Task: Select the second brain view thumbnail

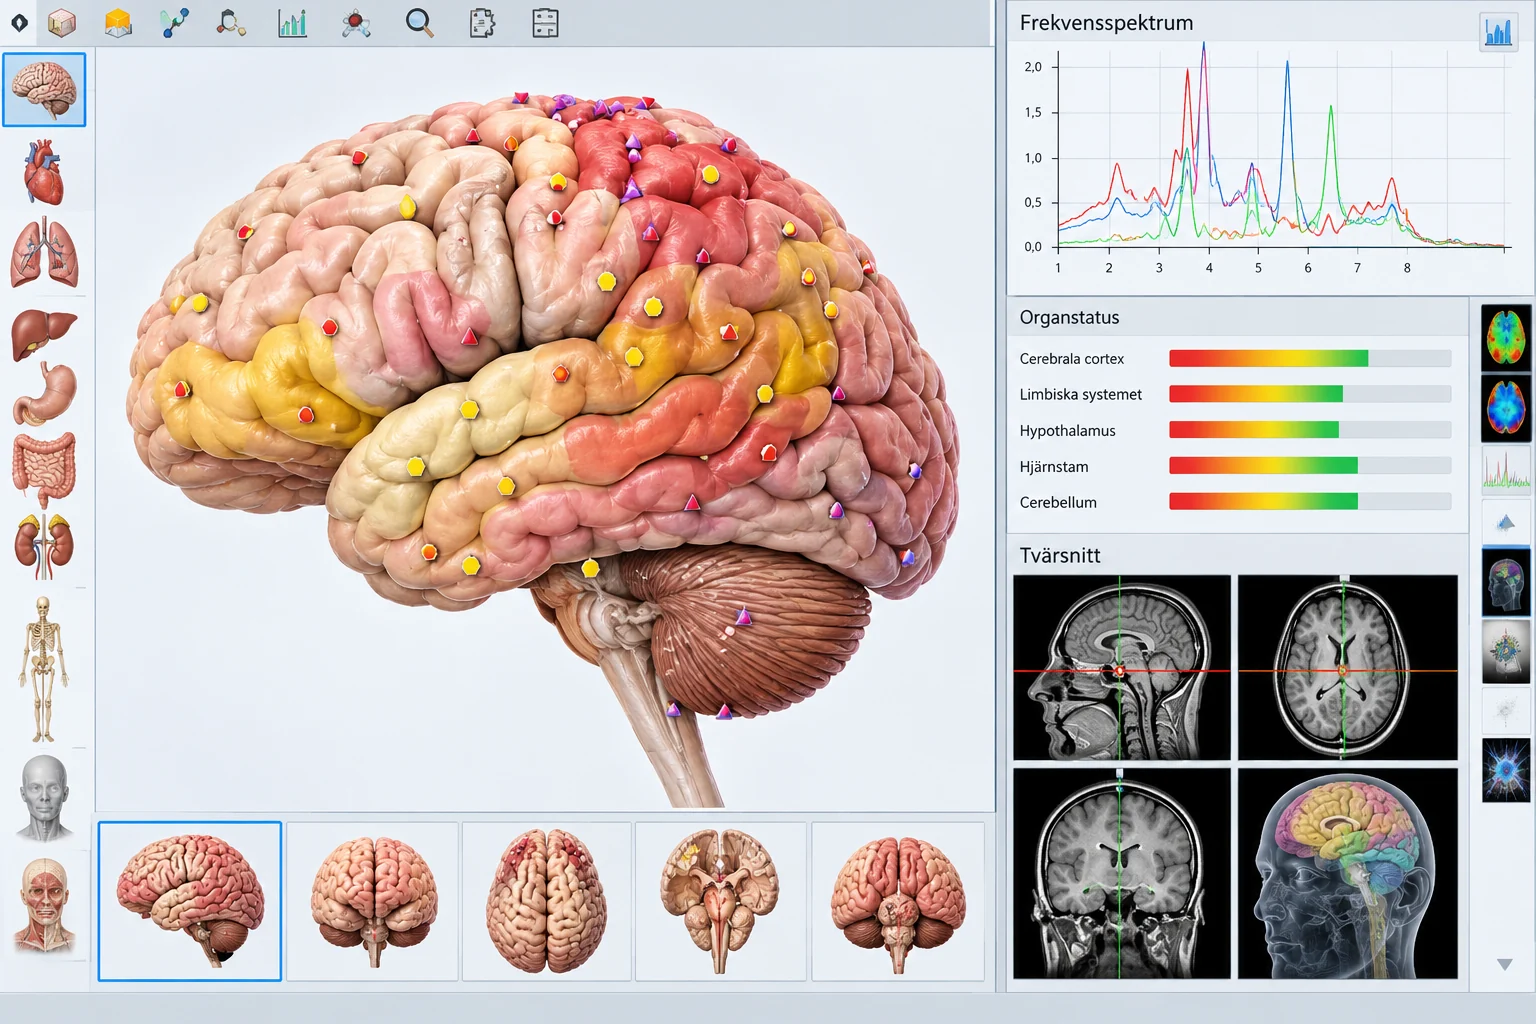Action: (x=373, y=901)
